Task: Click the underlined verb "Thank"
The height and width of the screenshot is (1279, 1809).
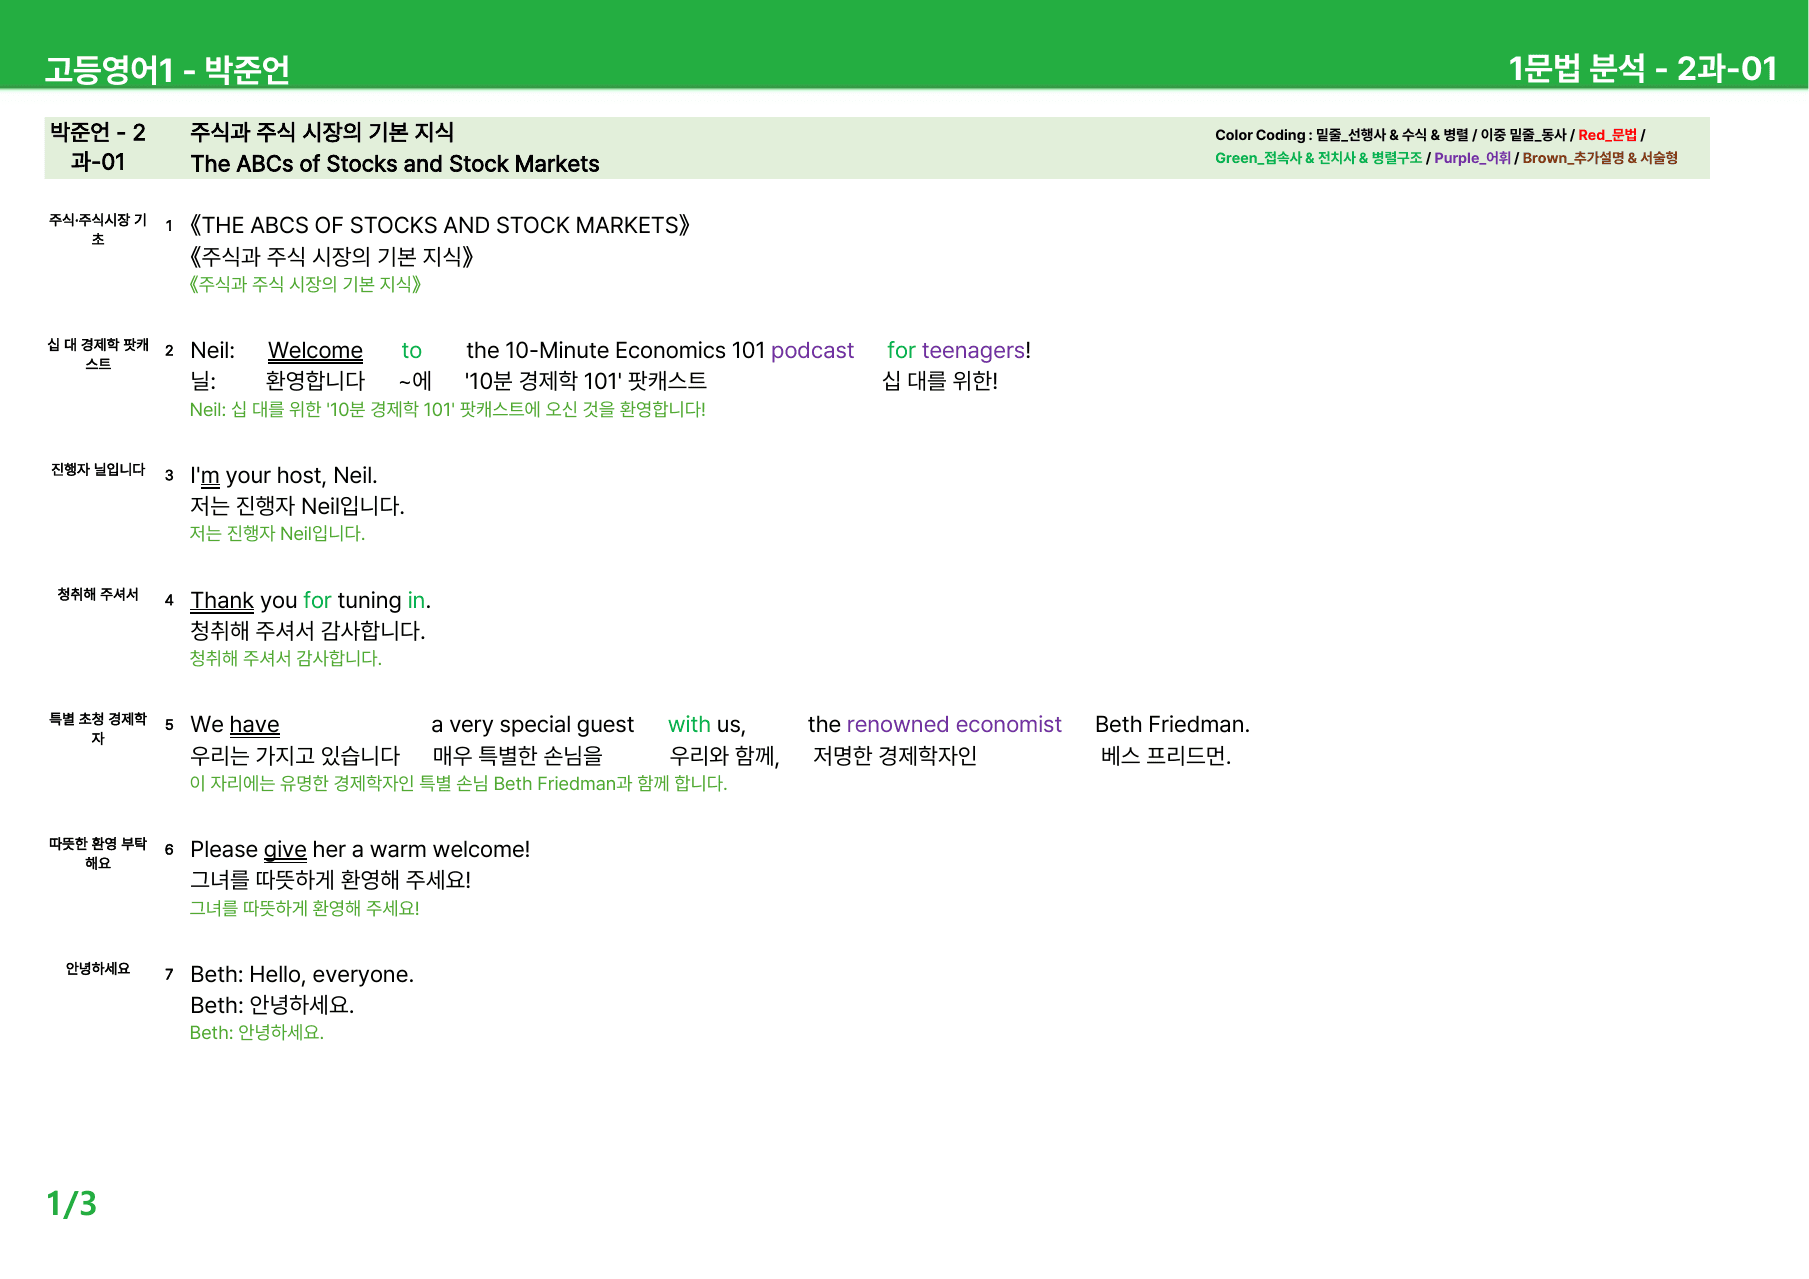Action: point(222,600)
